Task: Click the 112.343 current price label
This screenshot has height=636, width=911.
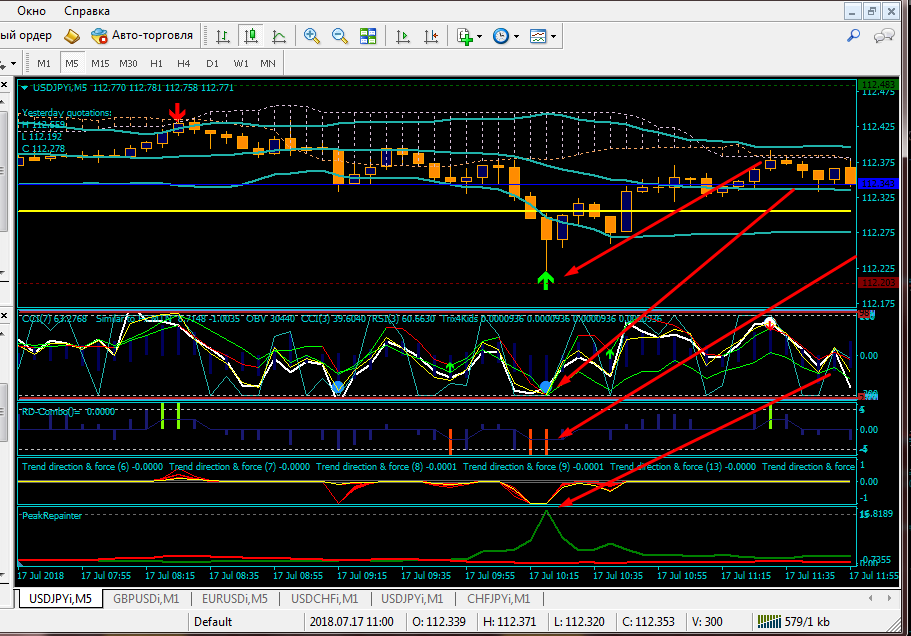Action: point(878,184)
